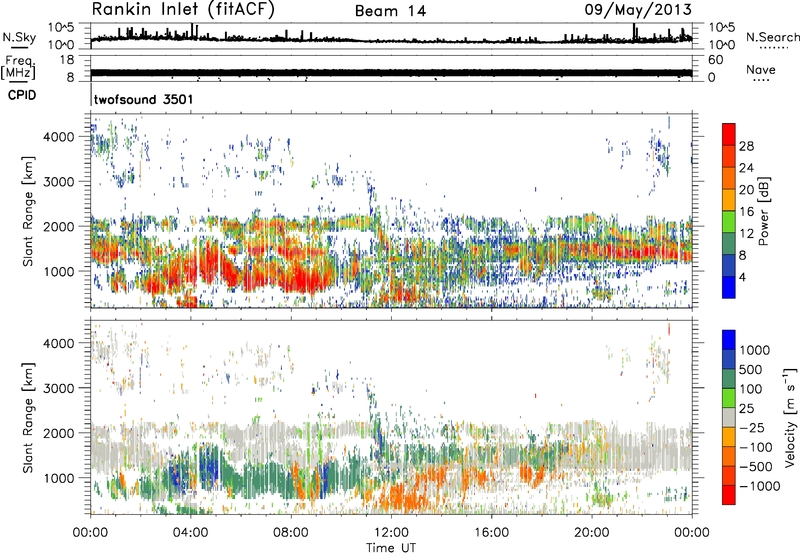Click the "16" label on power color bar
800x554 pixels.
point(746,212)
